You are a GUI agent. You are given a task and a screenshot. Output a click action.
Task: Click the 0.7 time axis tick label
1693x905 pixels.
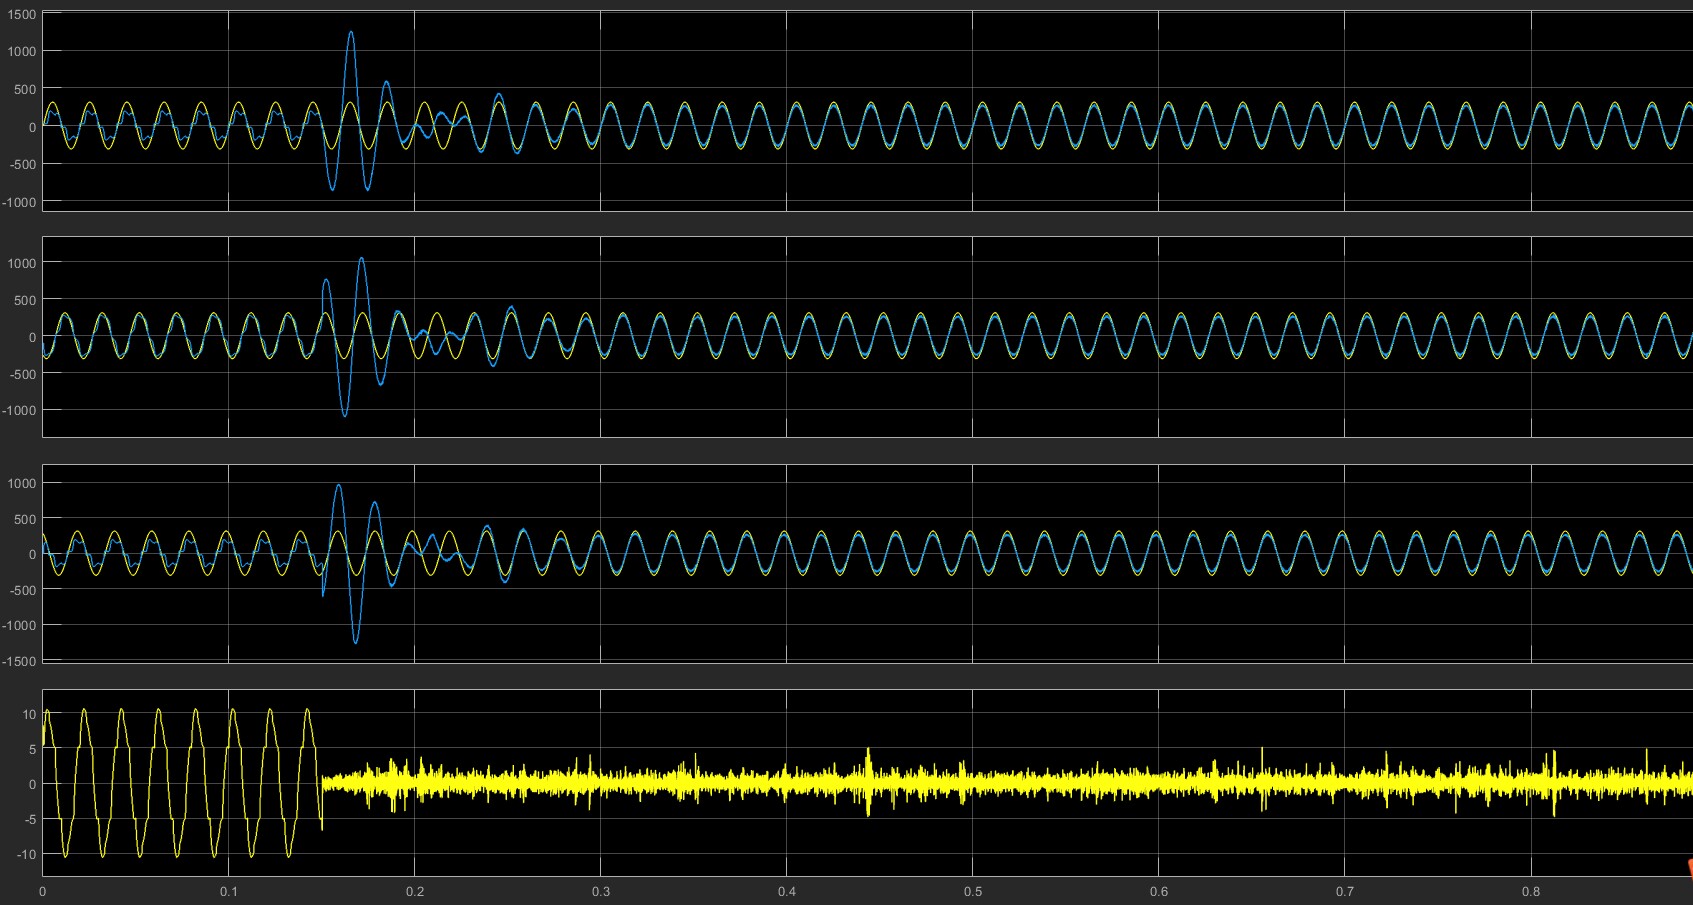tap(1345, 892)
